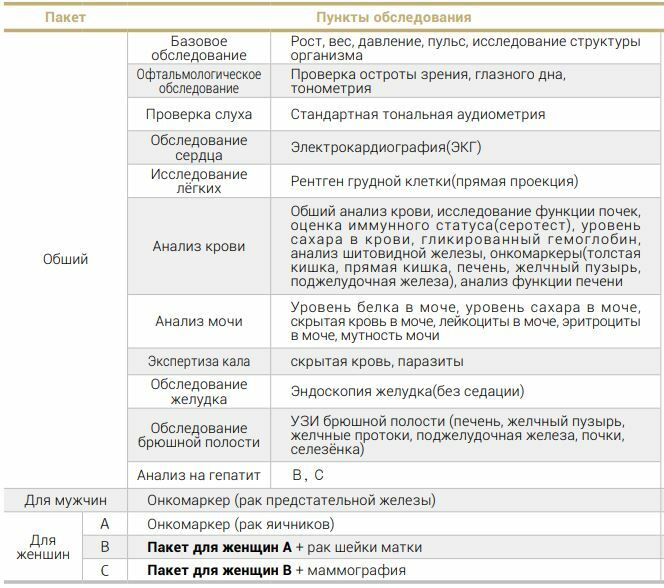This screenshot has height=588, width=664.
Task: Select the 'Офтальмологическое обследование' cell
Action: (199, 81)
